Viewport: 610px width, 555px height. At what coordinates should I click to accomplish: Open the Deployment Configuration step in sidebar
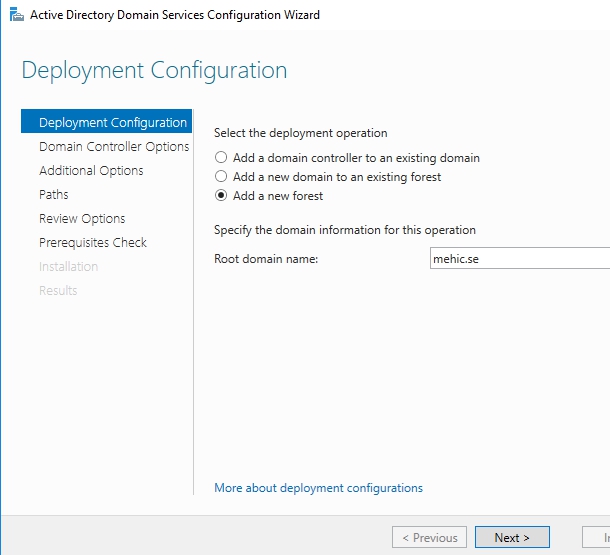tap(112, 123)
